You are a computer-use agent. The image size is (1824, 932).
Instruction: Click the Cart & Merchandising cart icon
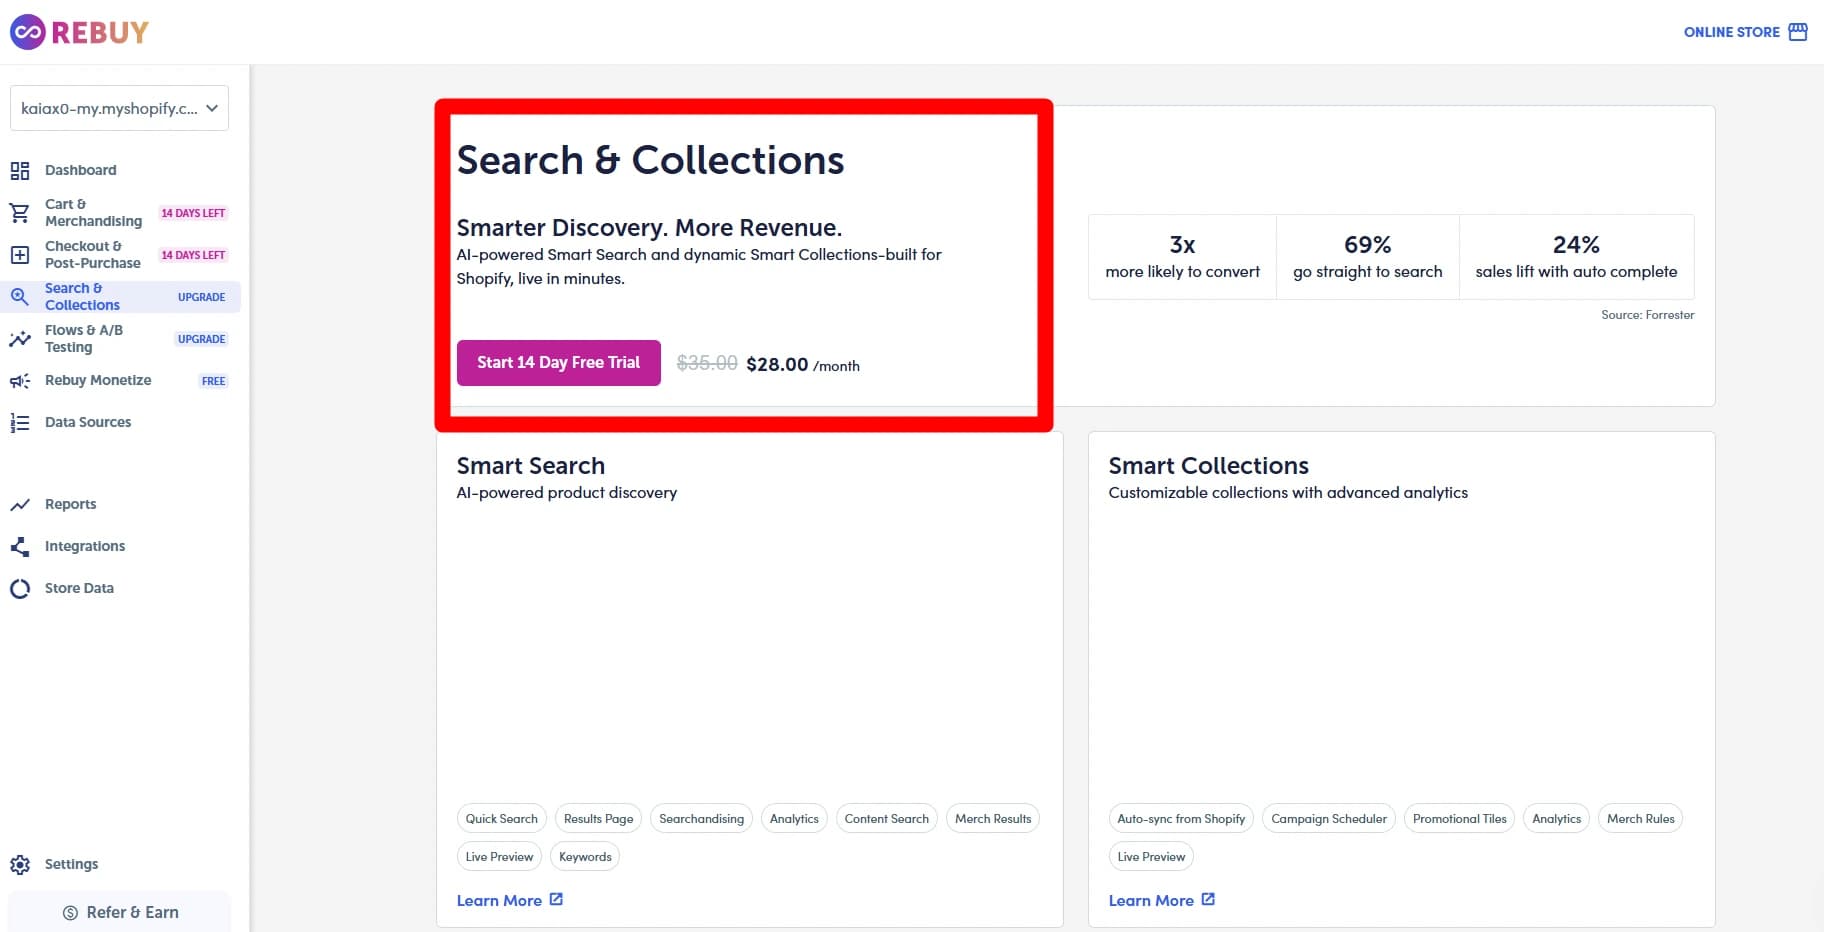click(x=20, y=213)
